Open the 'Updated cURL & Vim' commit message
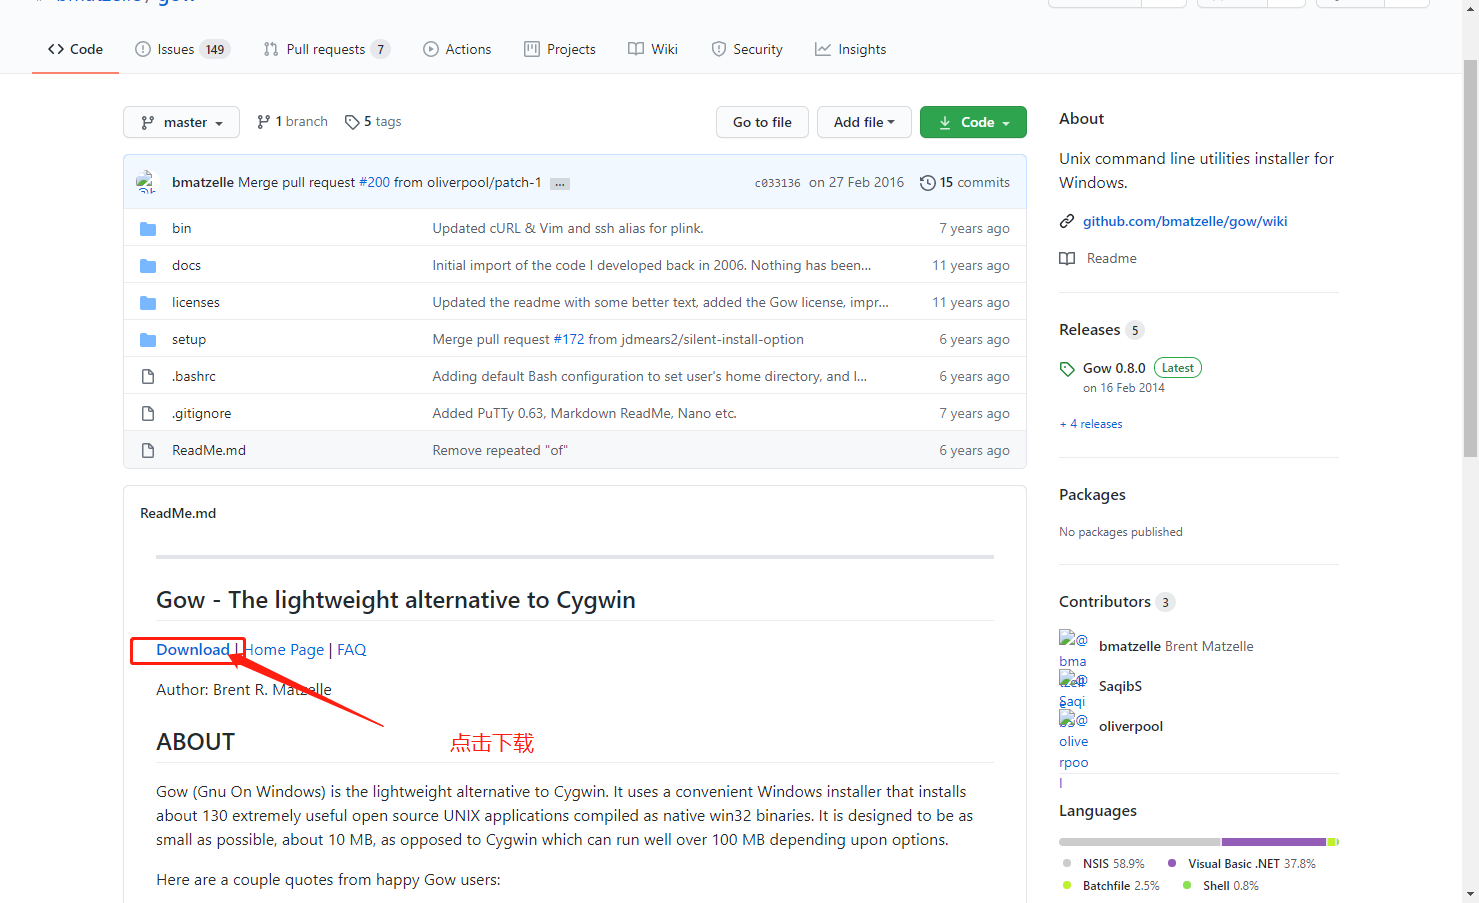This screenshot has width=1479, height=903. click(x=568, y=228)
